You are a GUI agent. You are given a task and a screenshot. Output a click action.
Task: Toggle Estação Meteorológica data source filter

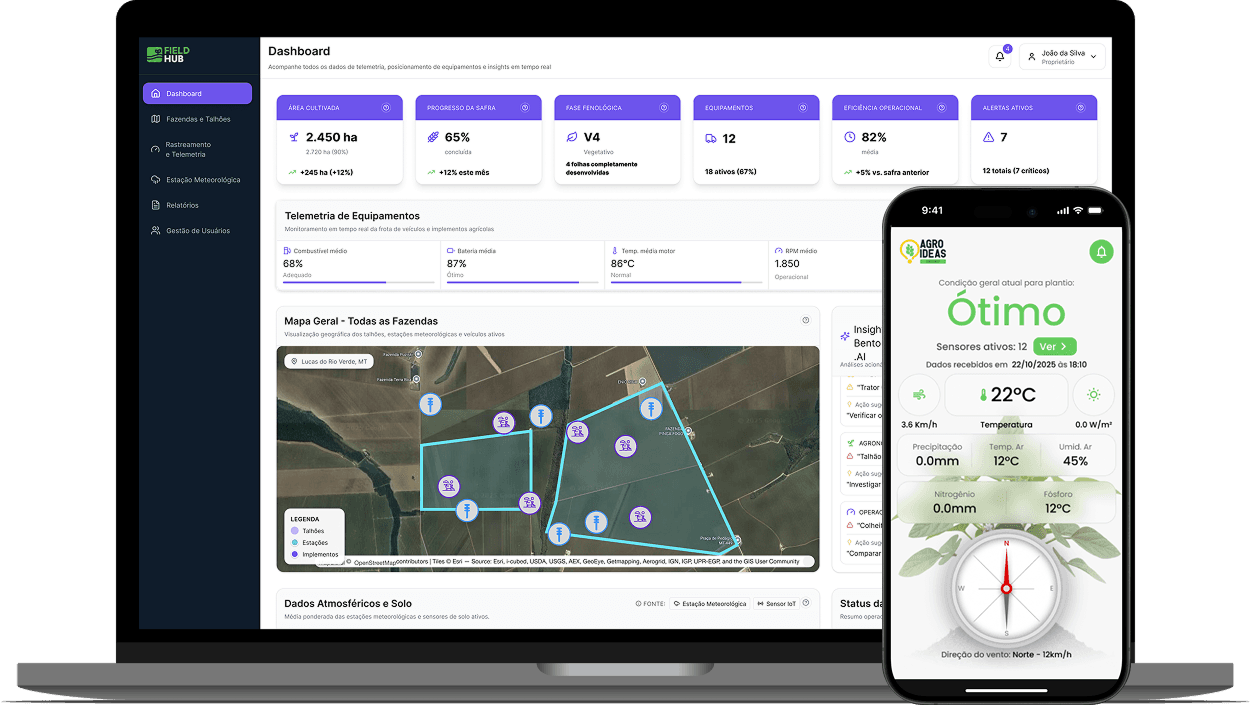(x=709, y=604)
